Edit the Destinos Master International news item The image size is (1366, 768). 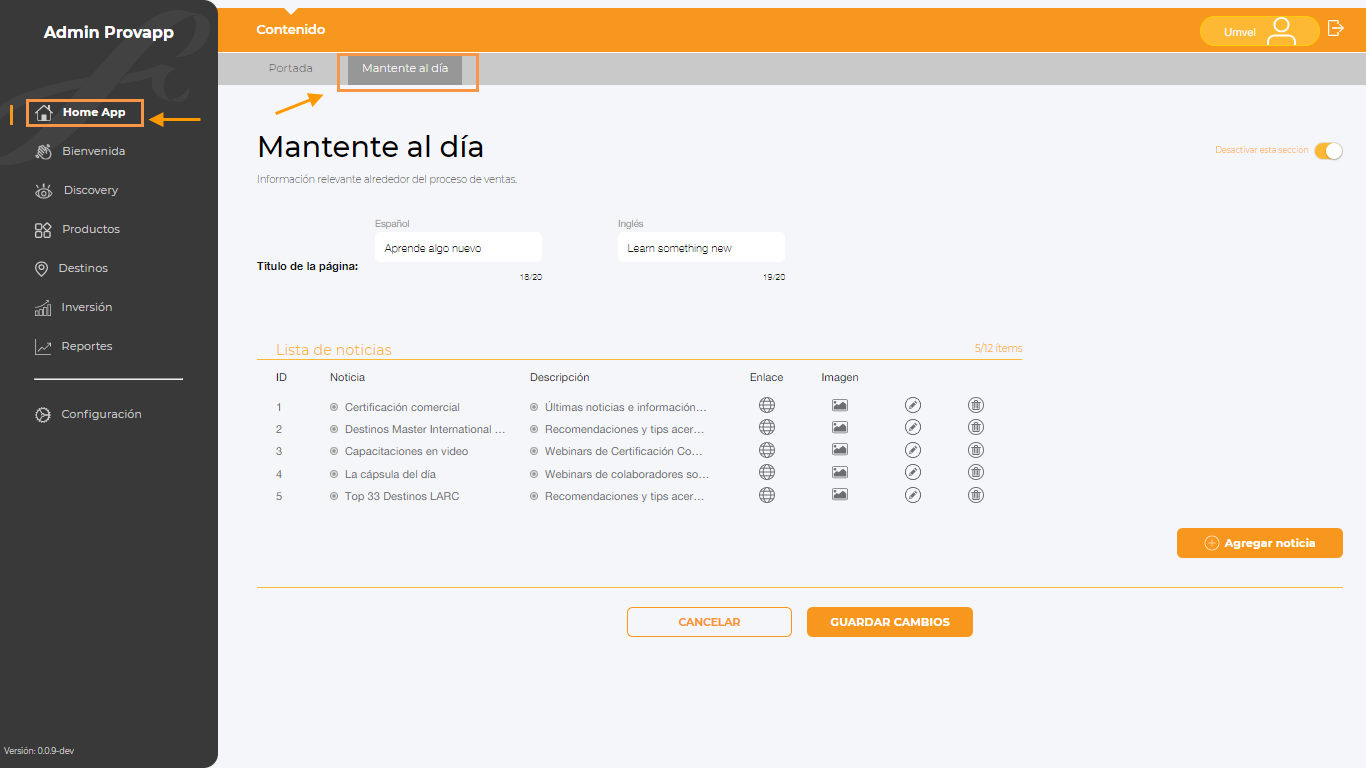click(912, 427)
